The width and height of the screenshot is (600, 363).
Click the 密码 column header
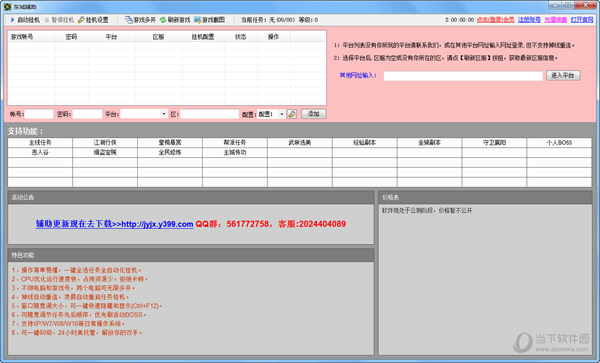coord(71,37)
